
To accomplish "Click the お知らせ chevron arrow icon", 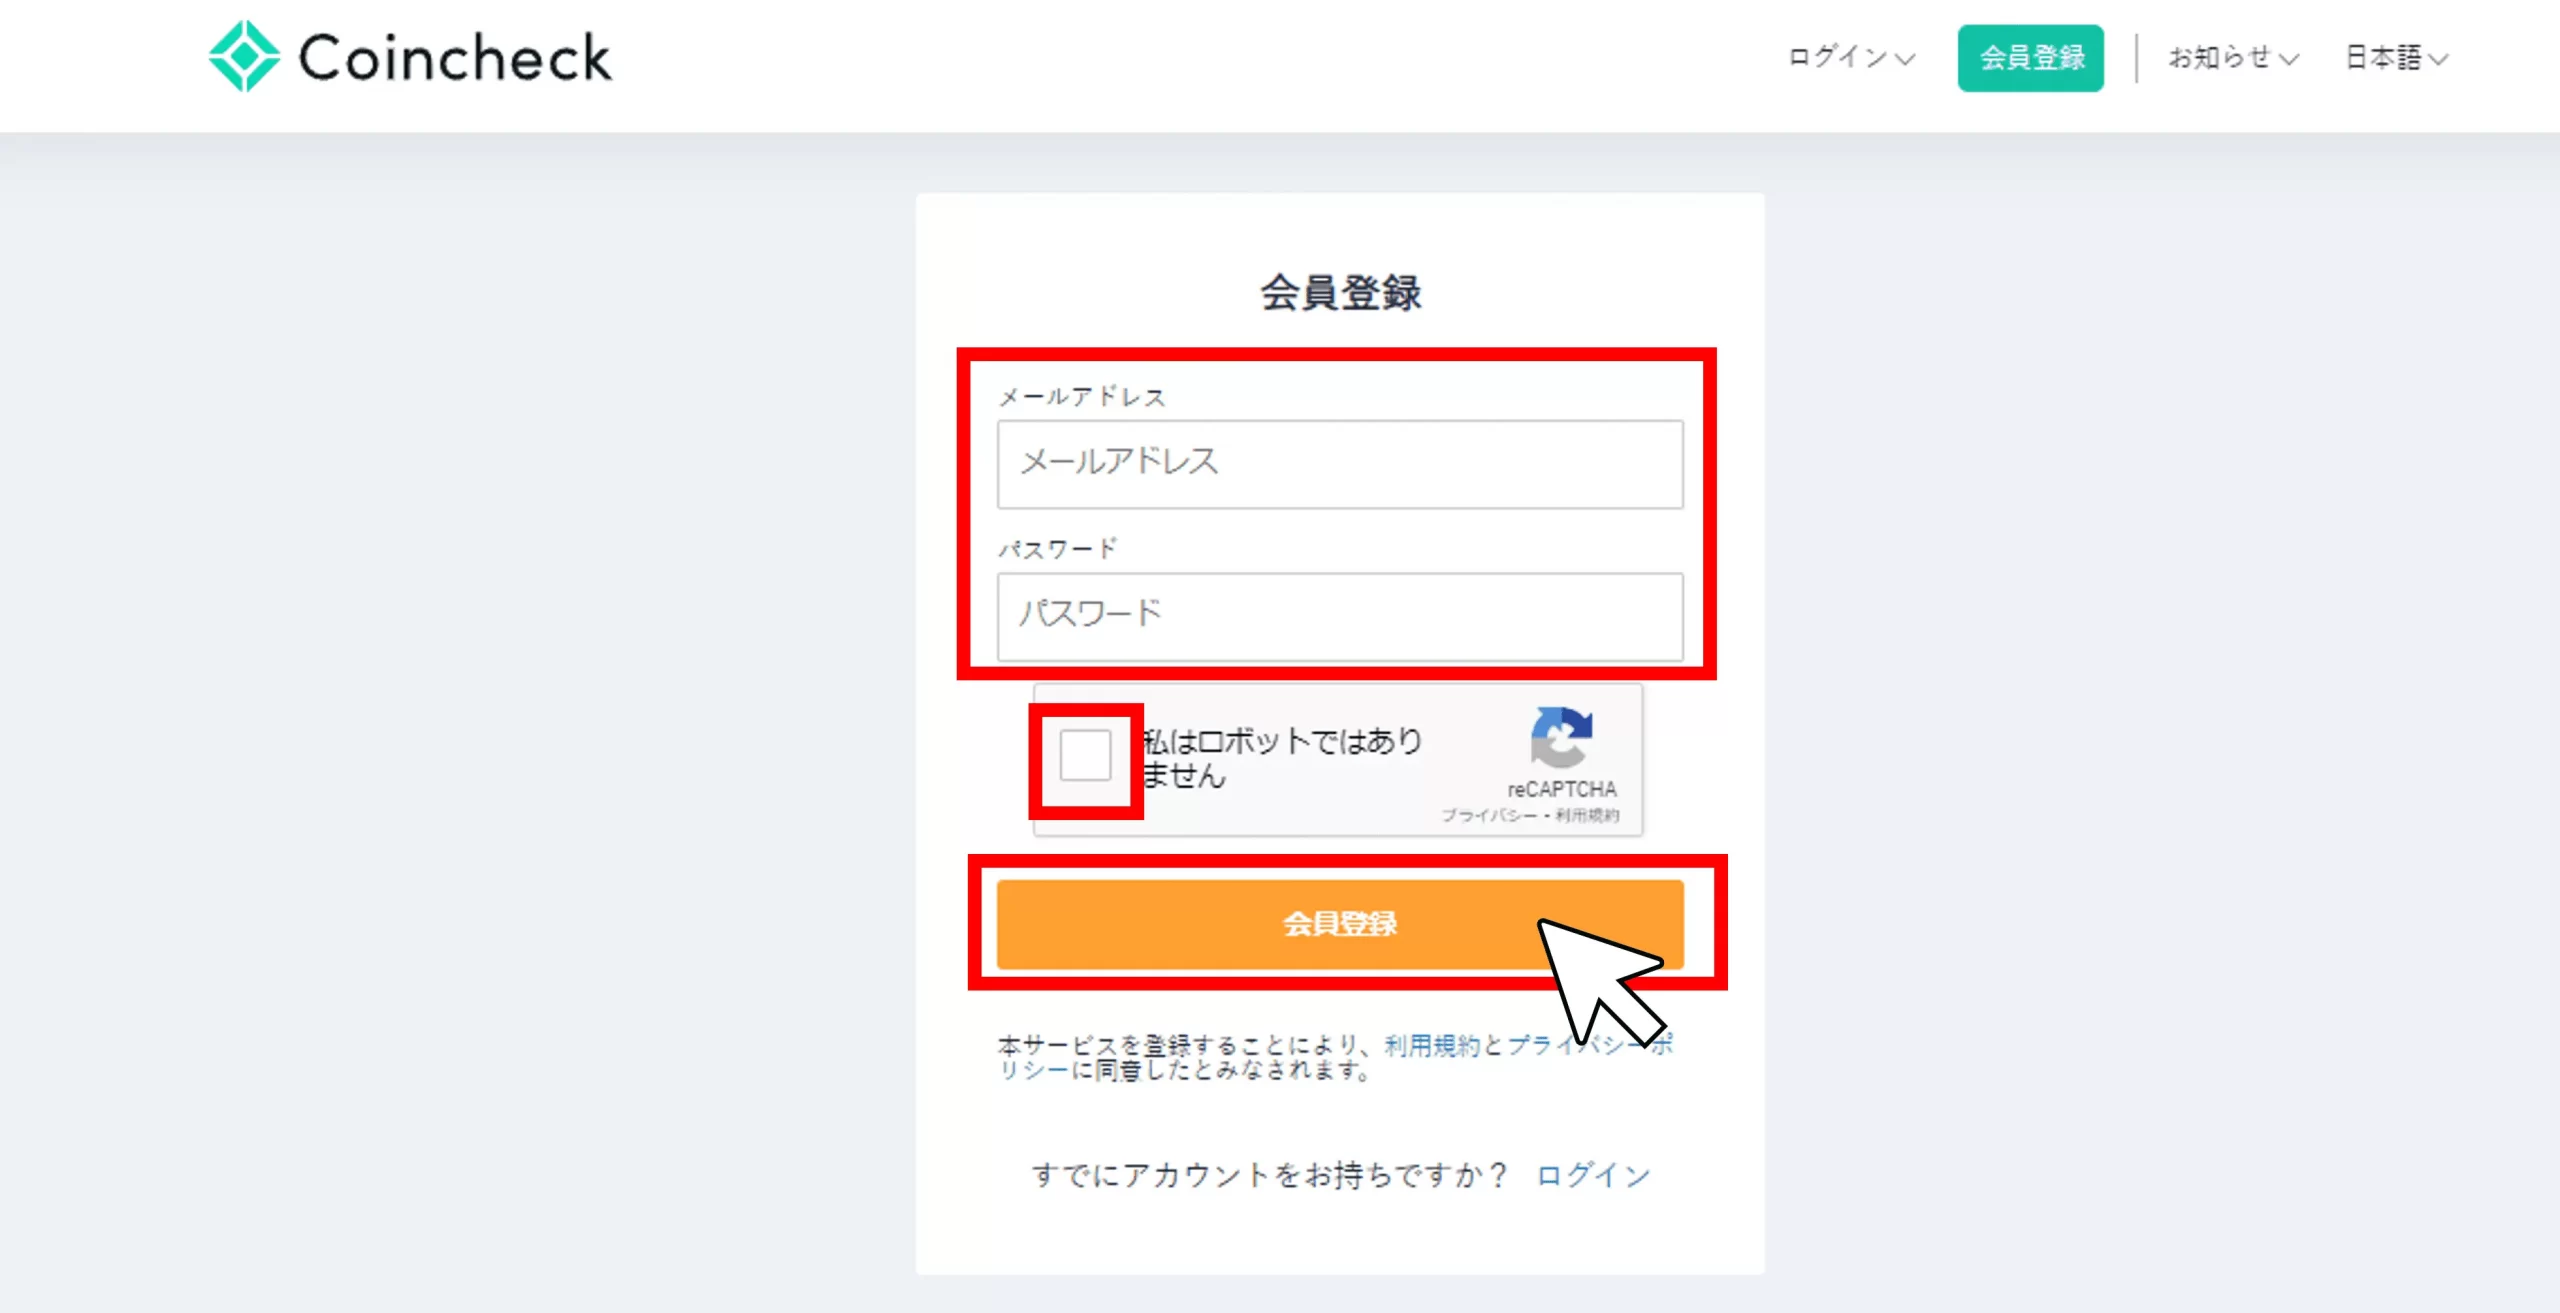I will tap(2288, 60).
